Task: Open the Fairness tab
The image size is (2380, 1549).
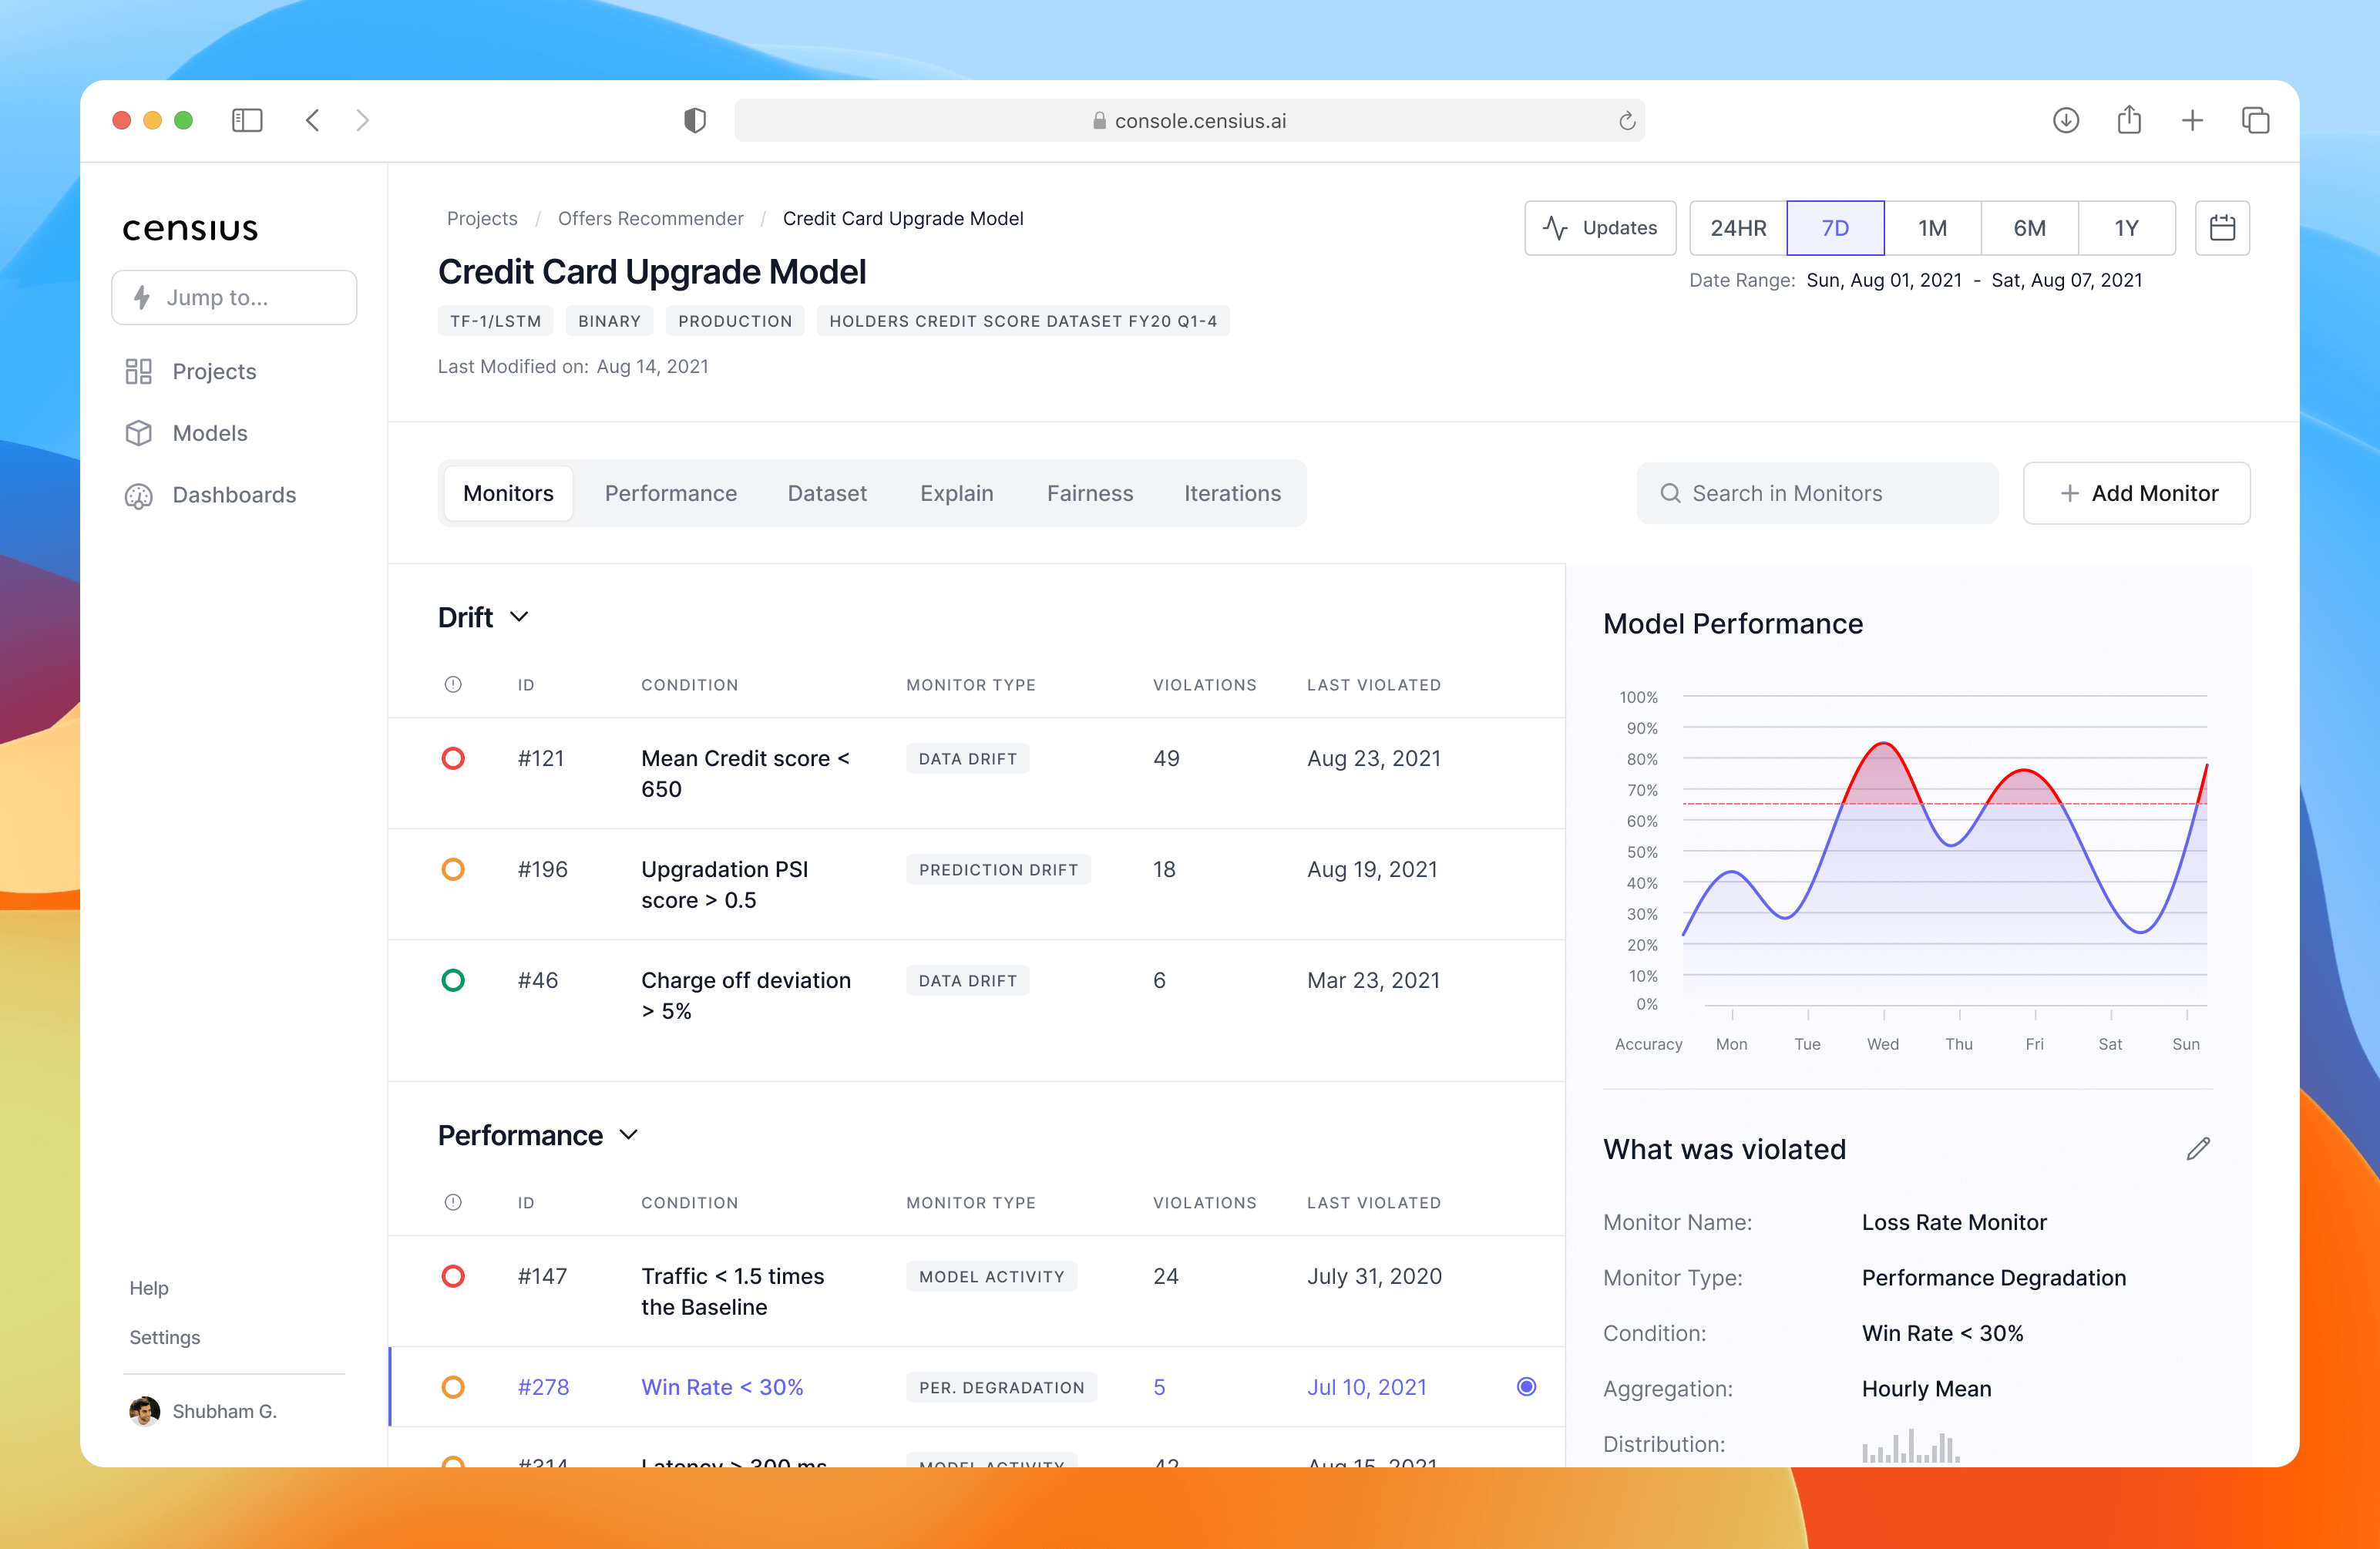Action: tap(1090, 493)
